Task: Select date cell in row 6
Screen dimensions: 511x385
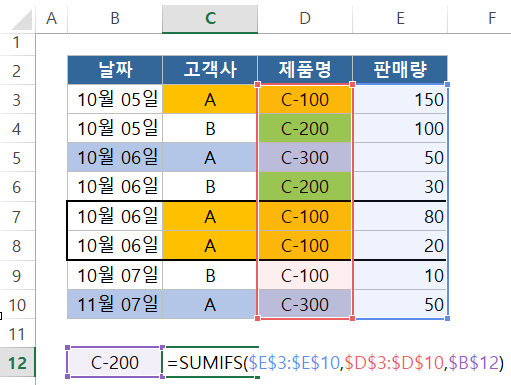Action: pos(115,187)
